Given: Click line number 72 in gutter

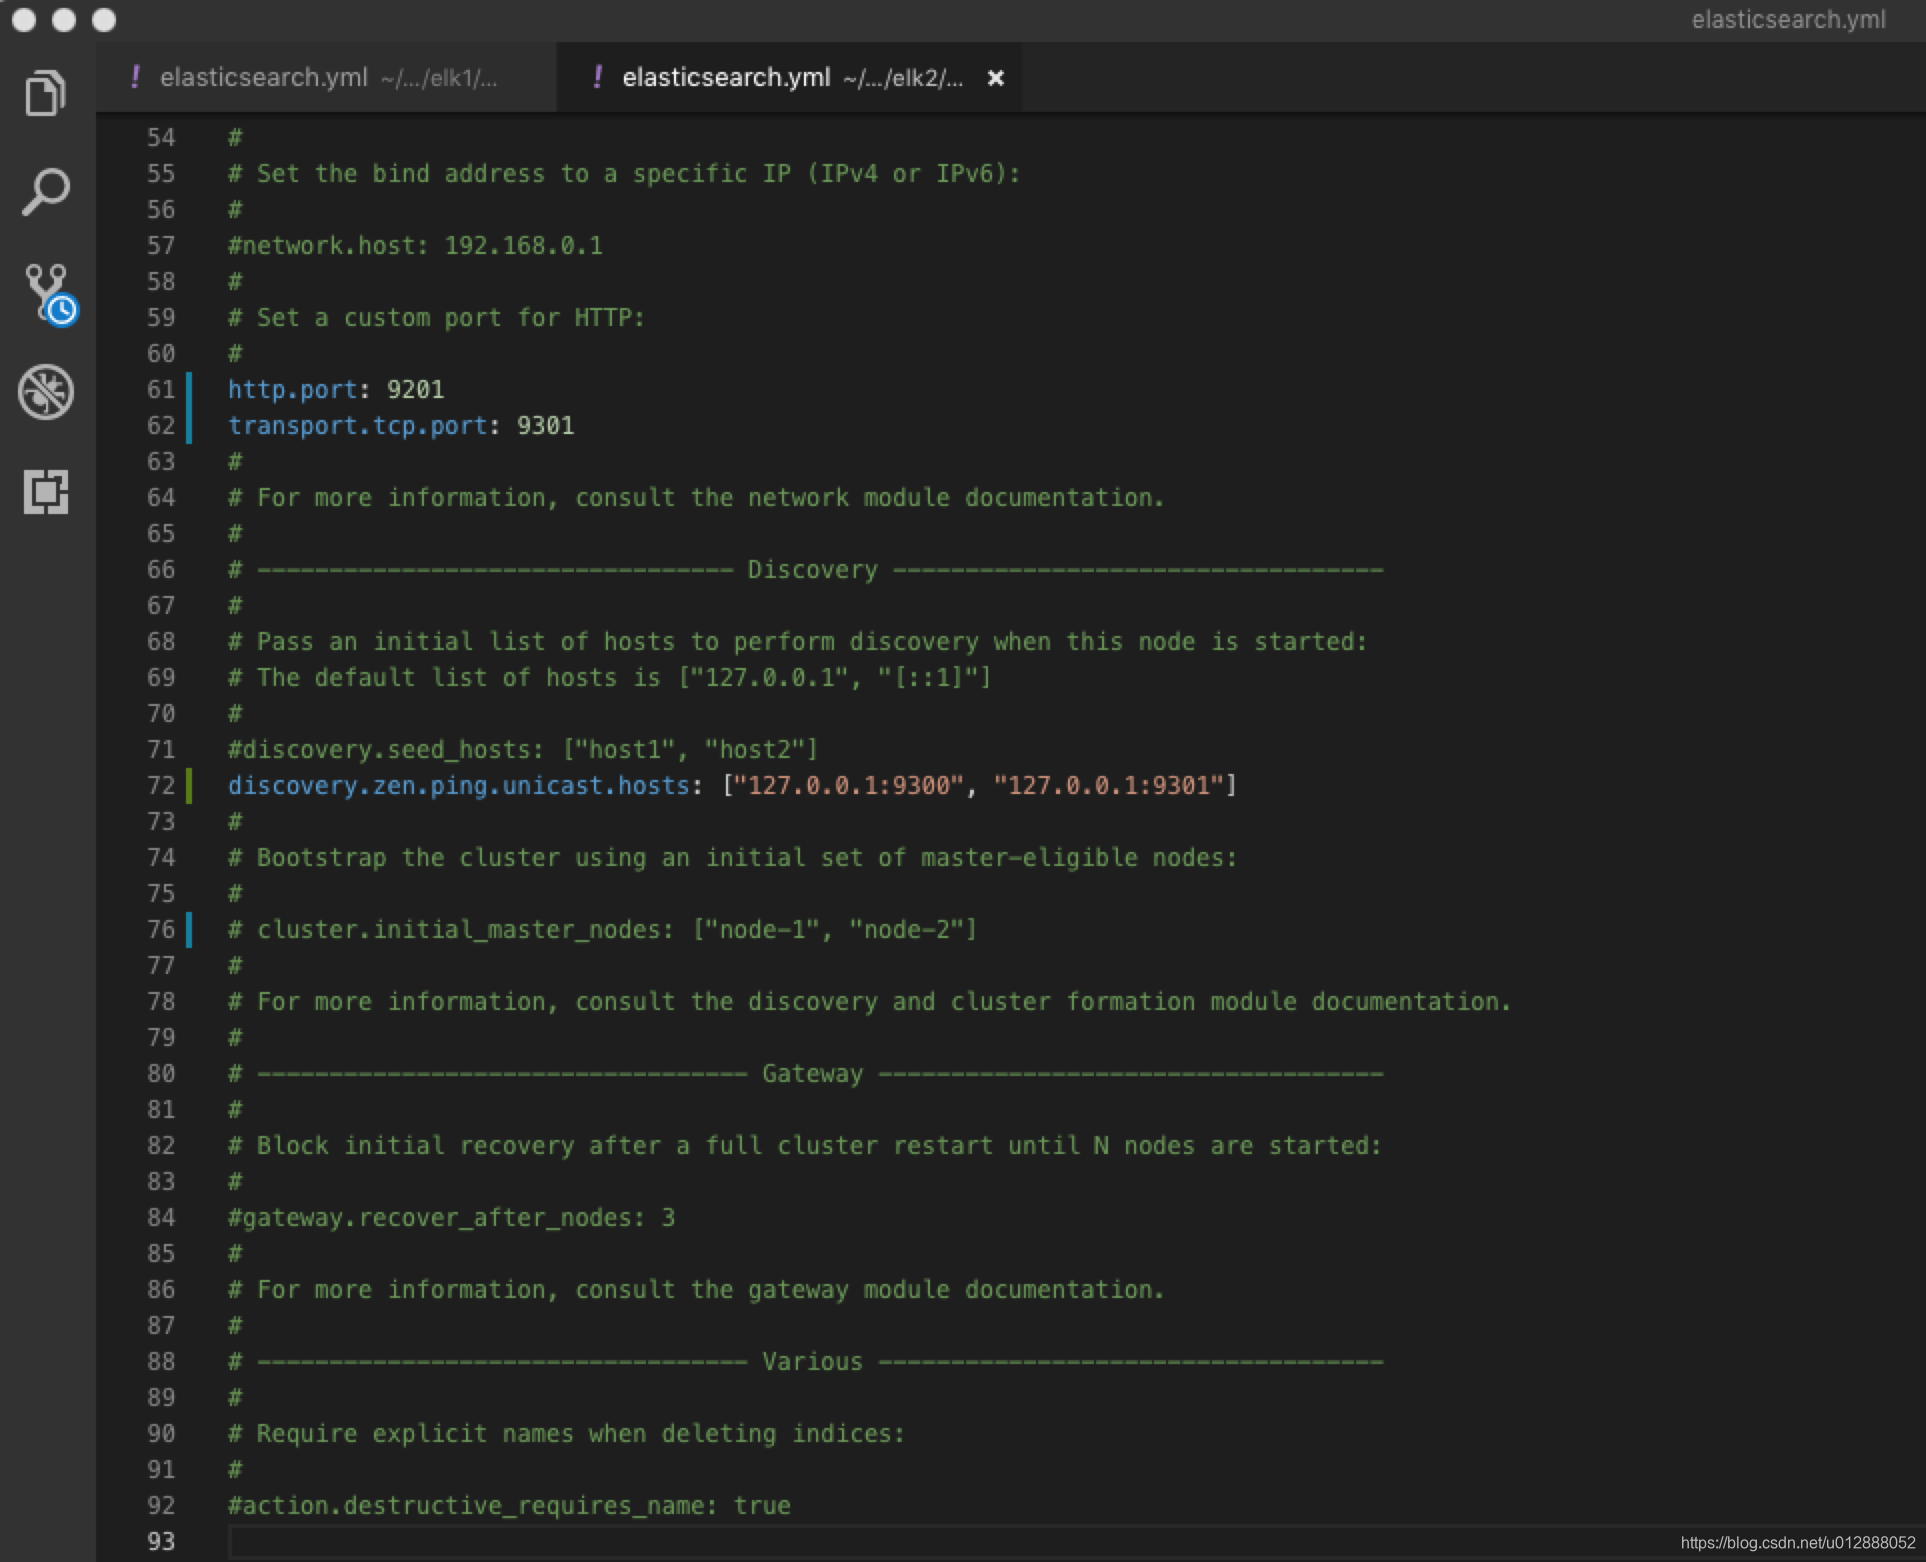Looking at the screenshot, I should [161, 785].
